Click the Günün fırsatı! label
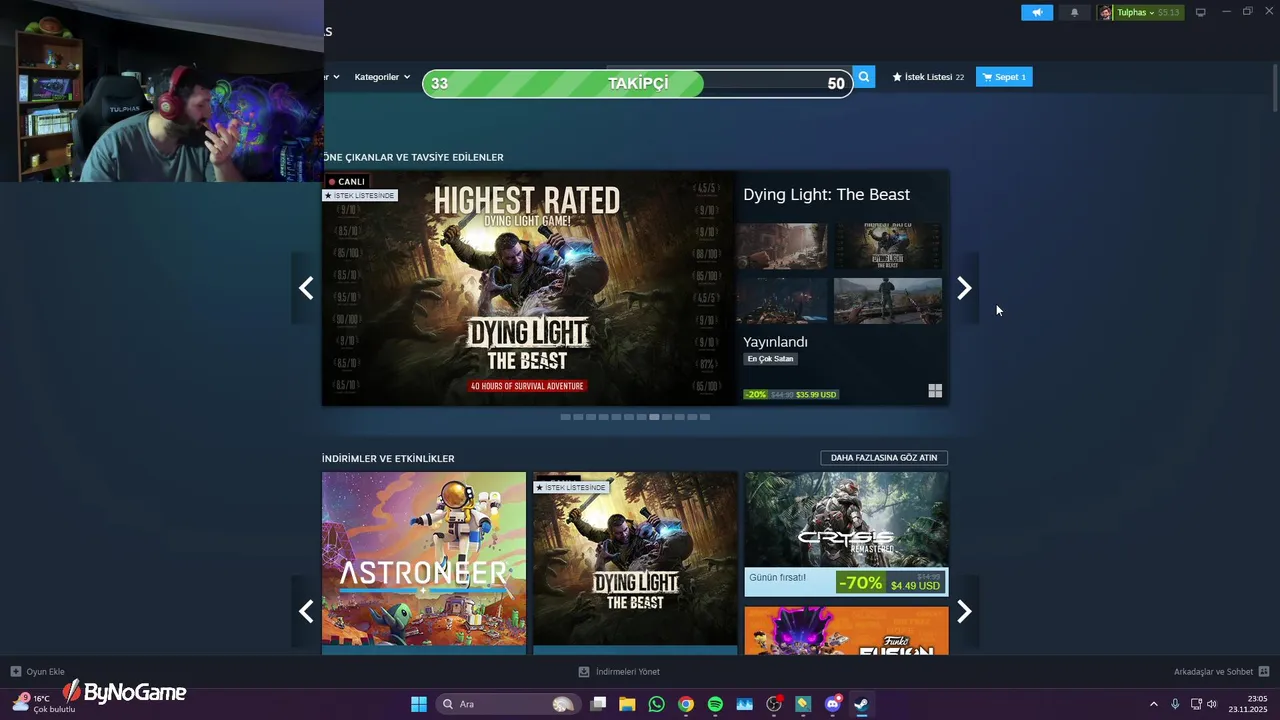Image resolution: width=1280 pixels, height=720 pixels. click(777, 577)
